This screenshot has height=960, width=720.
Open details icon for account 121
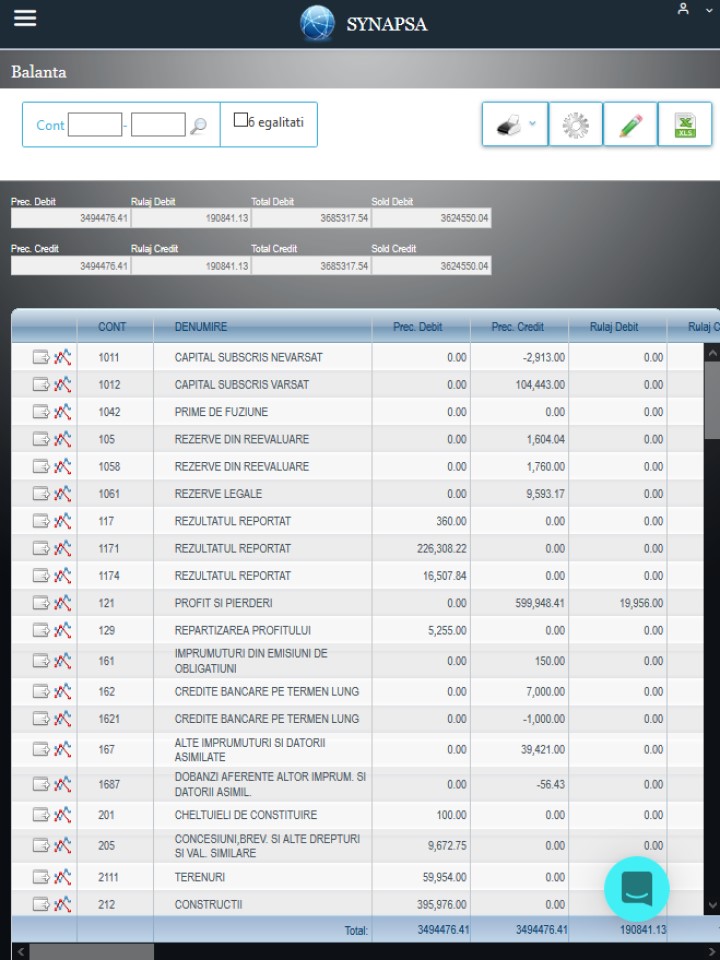tap(41, 603)
